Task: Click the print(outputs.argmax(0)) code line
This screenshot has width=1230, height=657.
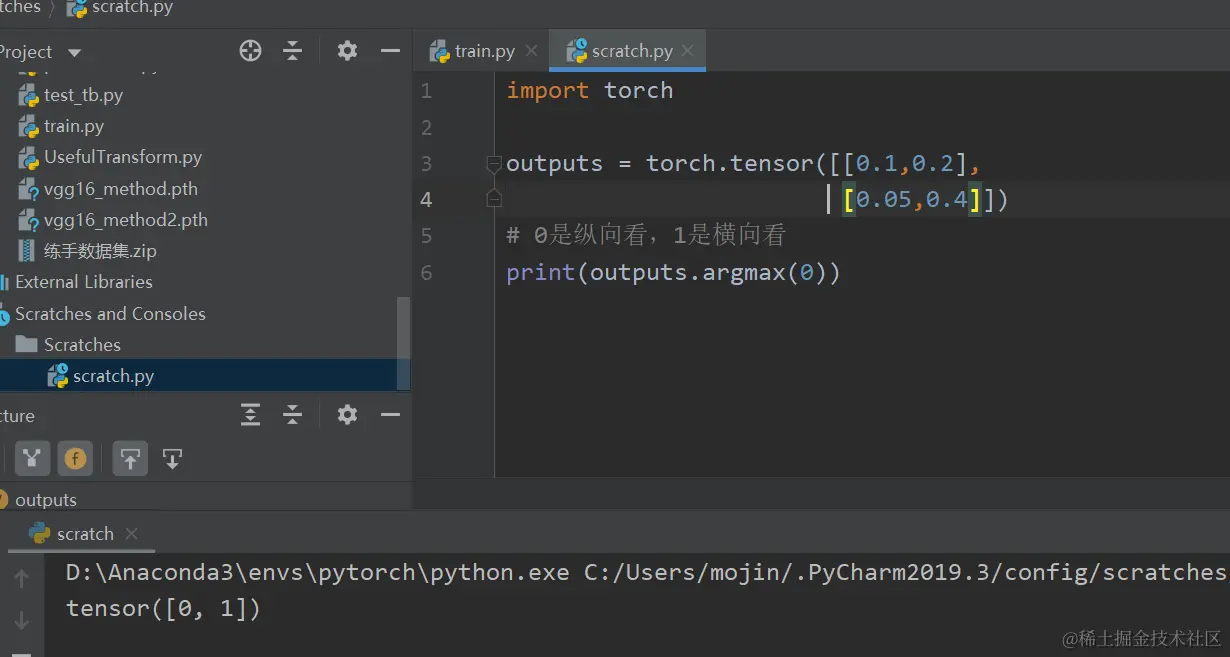Action: pos(673,272)
